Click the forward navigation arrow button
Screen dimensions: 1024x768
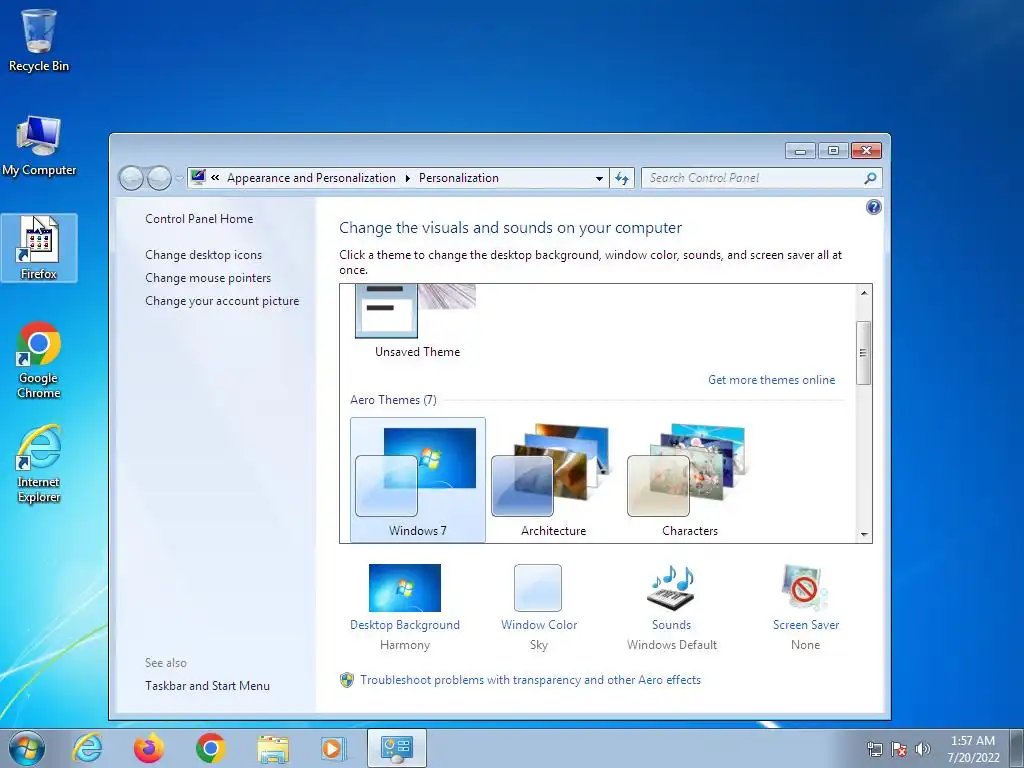pos(159,178)
